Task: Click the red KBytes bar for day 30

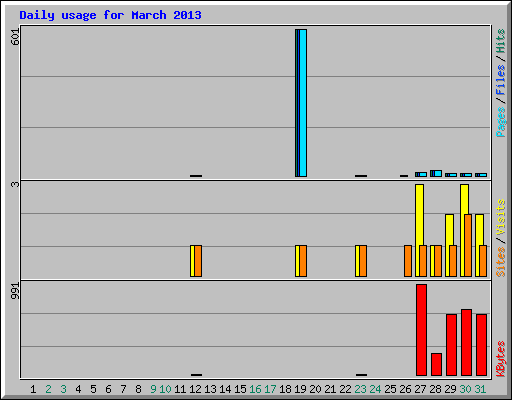Action: 466,342
